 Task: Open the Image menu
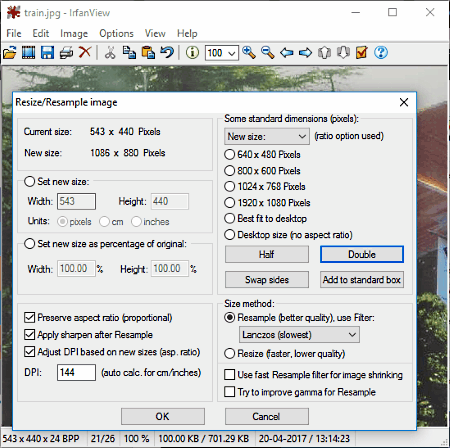tap(74, 33)
